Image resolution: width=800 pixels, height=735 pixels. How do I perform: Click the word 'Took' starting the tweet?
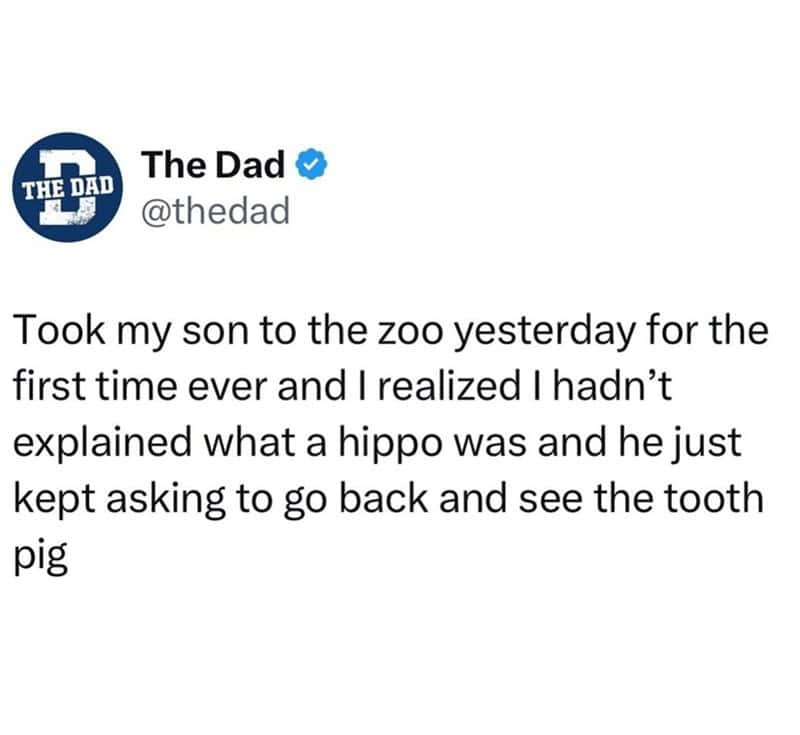tap(60, 330)
